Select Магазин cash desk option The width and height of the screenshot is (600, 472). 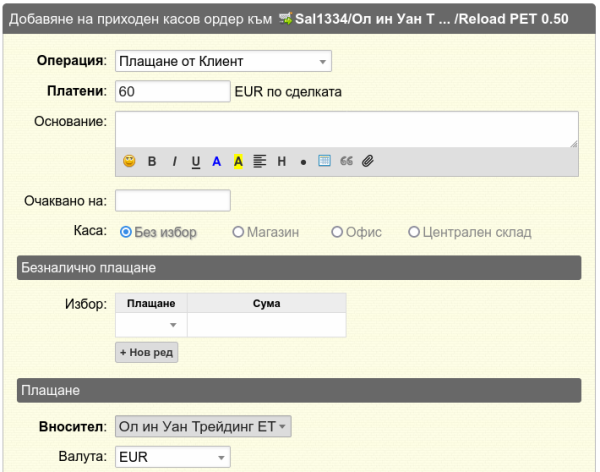[238, 232]
